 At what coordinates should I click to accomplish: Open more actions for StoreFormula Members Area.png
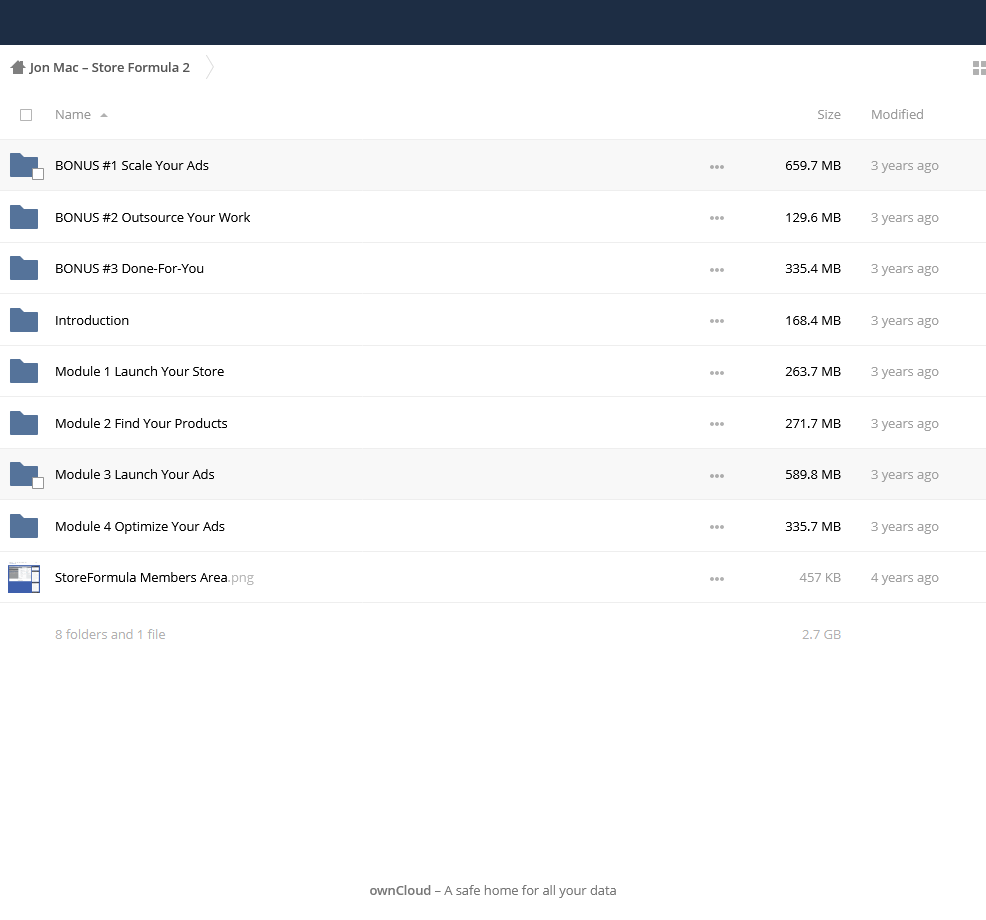coord(717,579)
